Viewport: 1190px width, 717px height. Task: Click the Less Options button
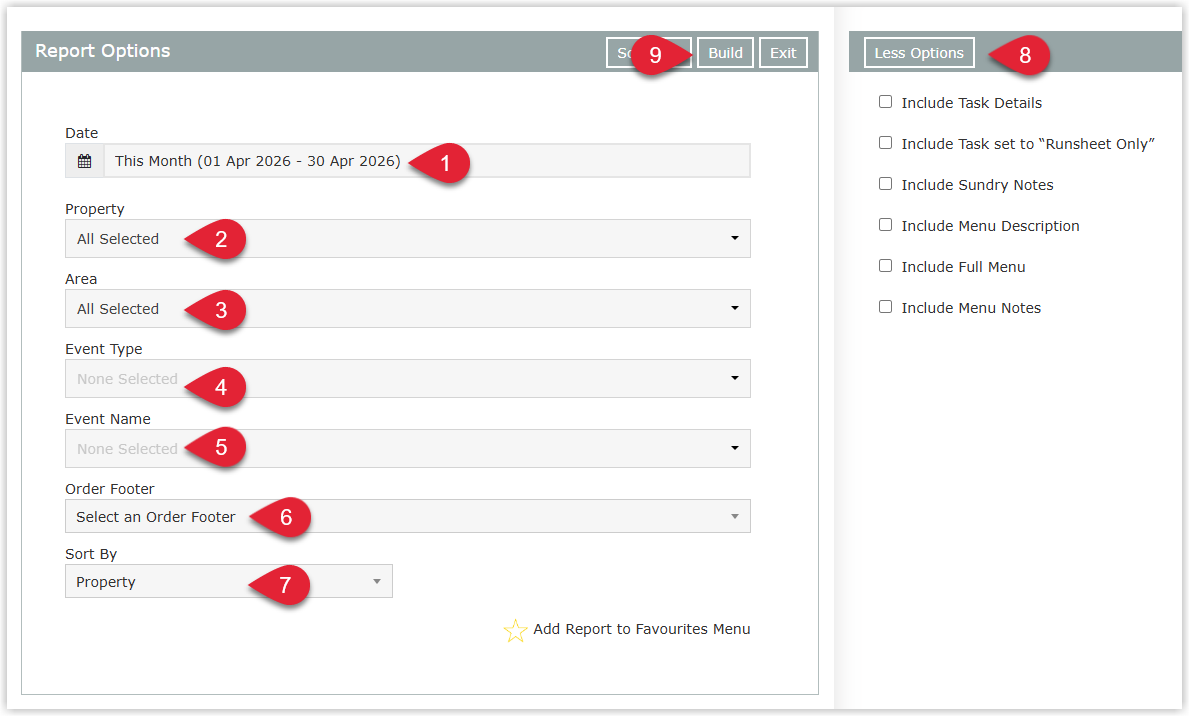[918, 53]
